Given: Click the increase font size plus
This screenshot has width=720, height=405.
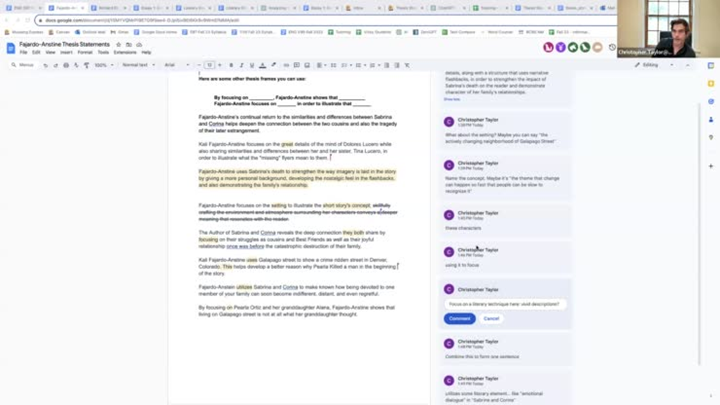Looking at the screenshot, I should click(x=221, y=65).
